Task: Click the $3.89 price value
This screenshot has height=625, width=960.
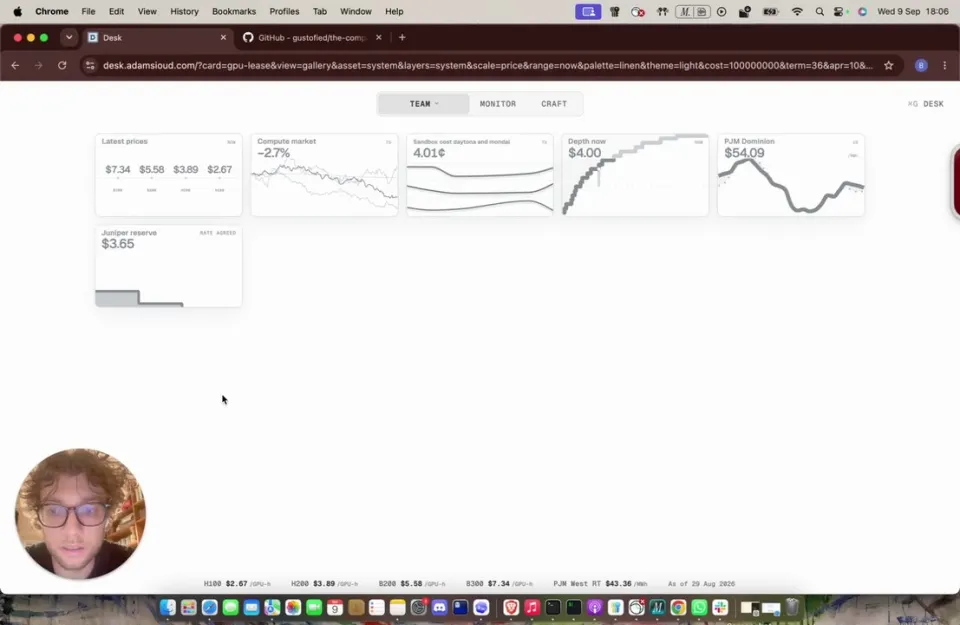Action: [x=186, y=170]
